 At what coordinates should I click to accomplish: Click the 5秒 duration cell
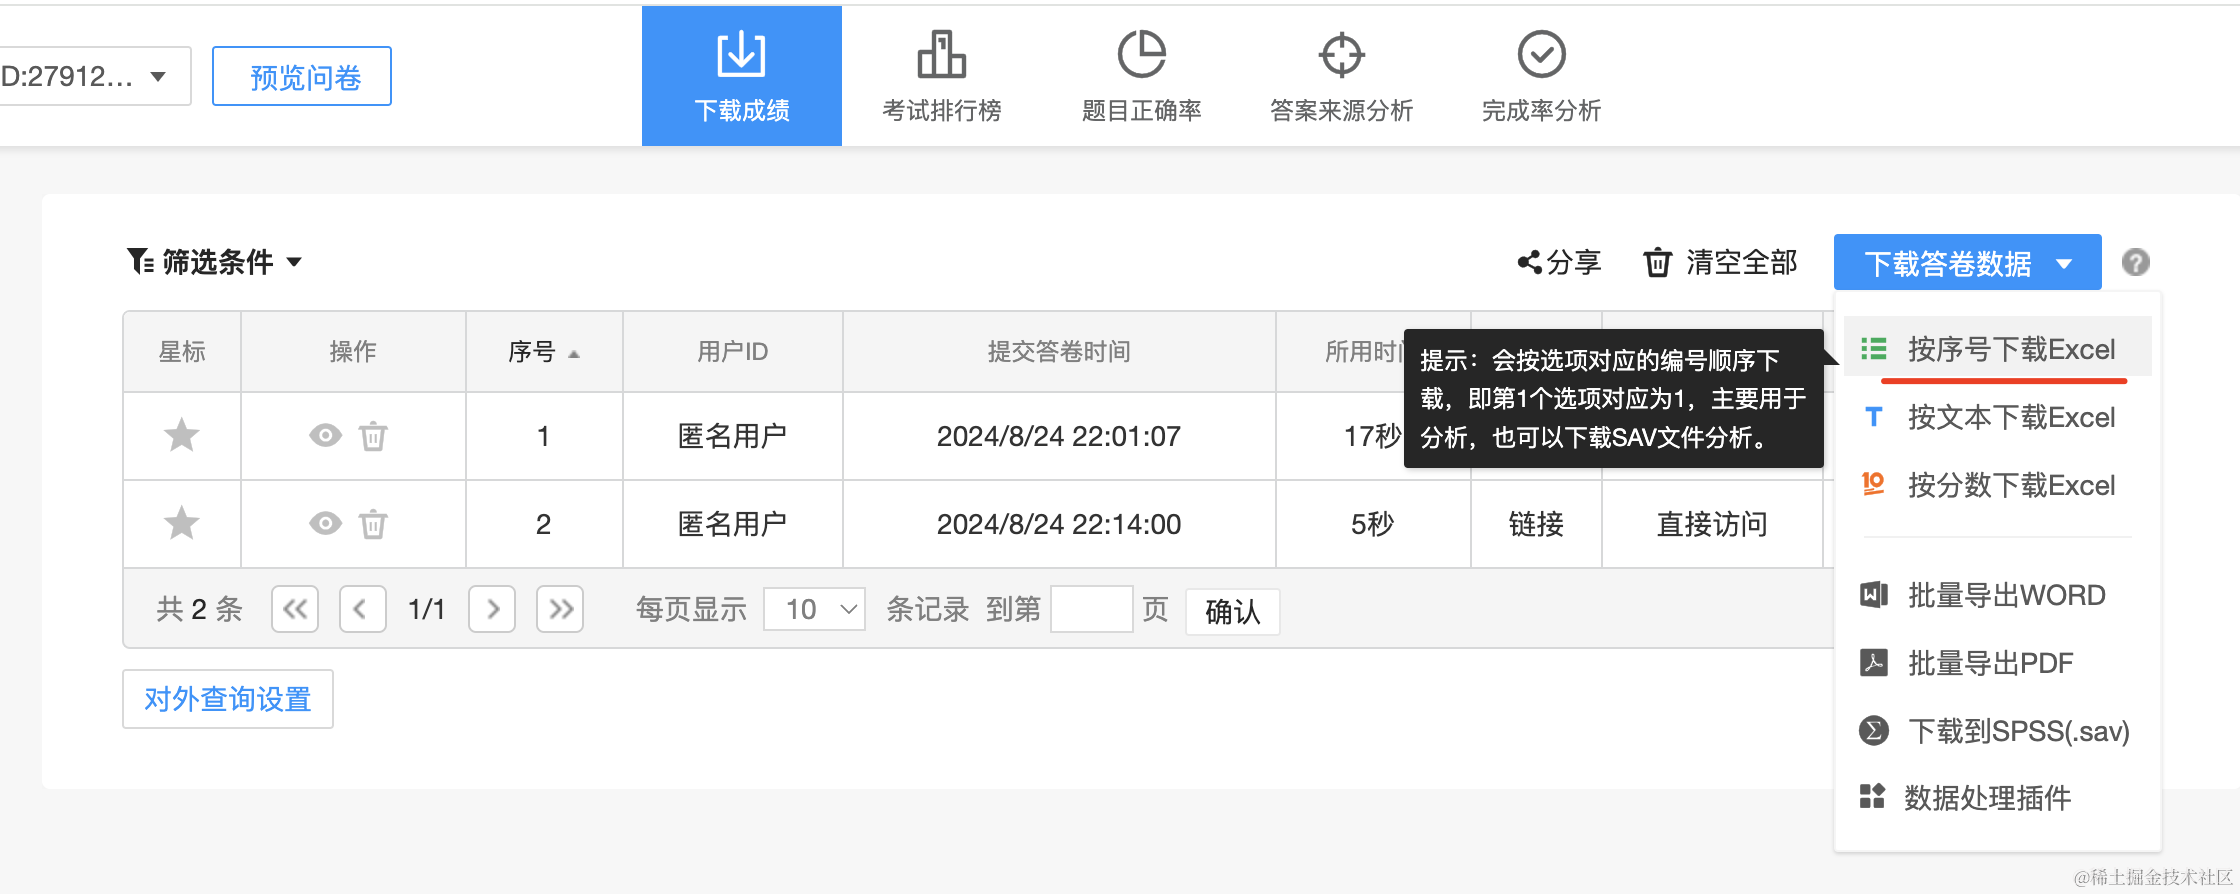(1372, 523)
